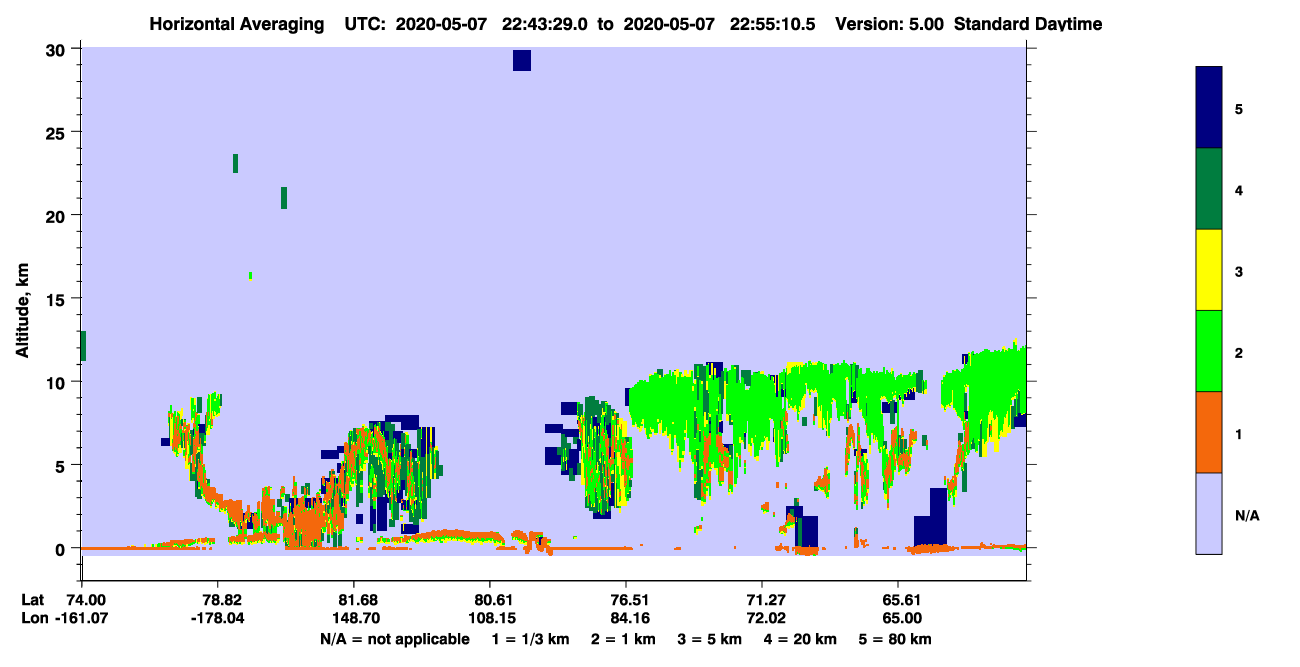The width and height of the screenshot is (1300, 667).
Task: Click longitude value 108.15
Action: [490, 618]
